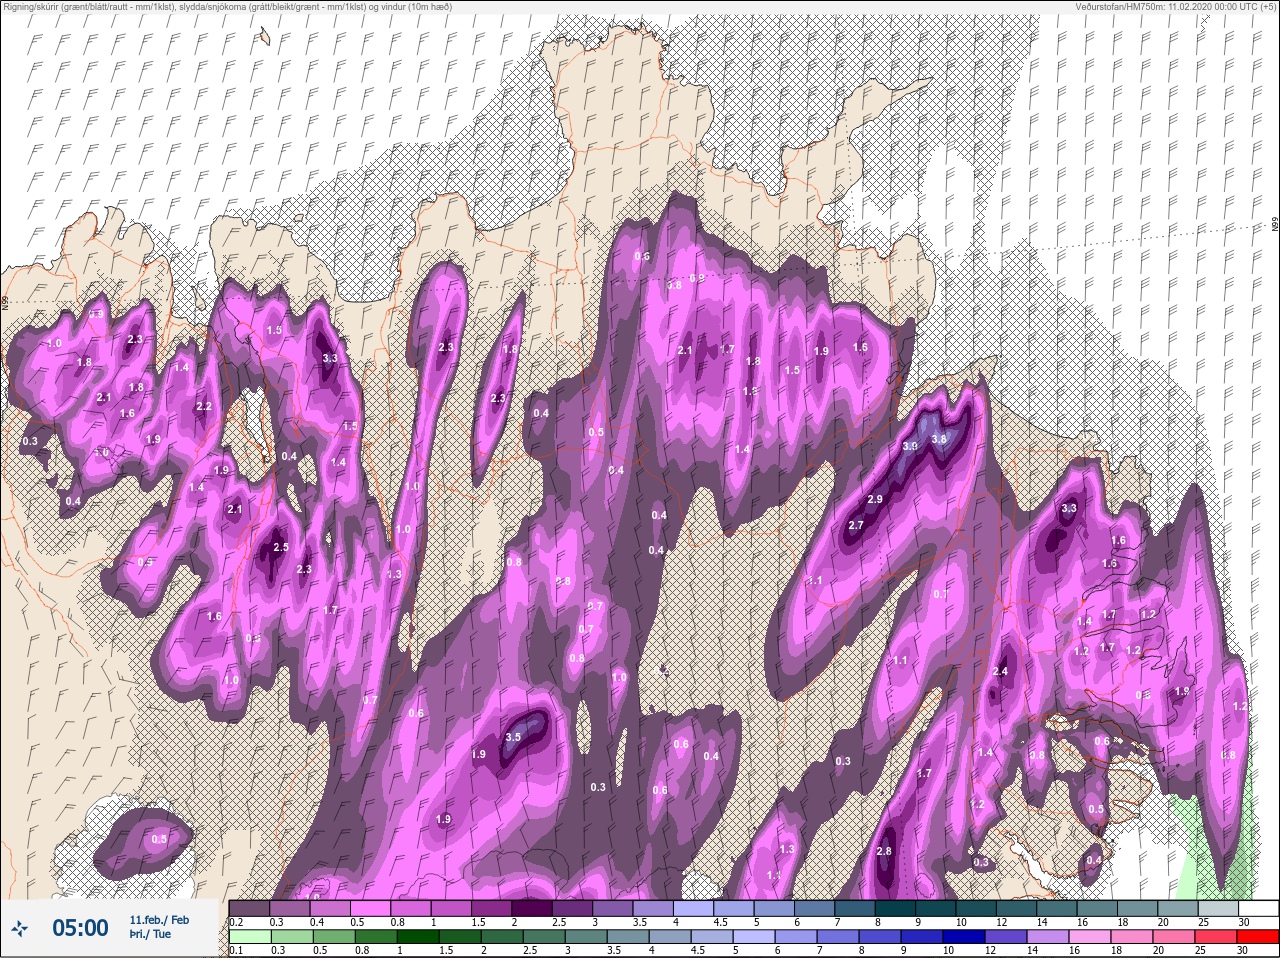Click the 0.5 value inside the isolated southwest blob
This screenshot has height=958, width=1280.
(x=159, y=839)
